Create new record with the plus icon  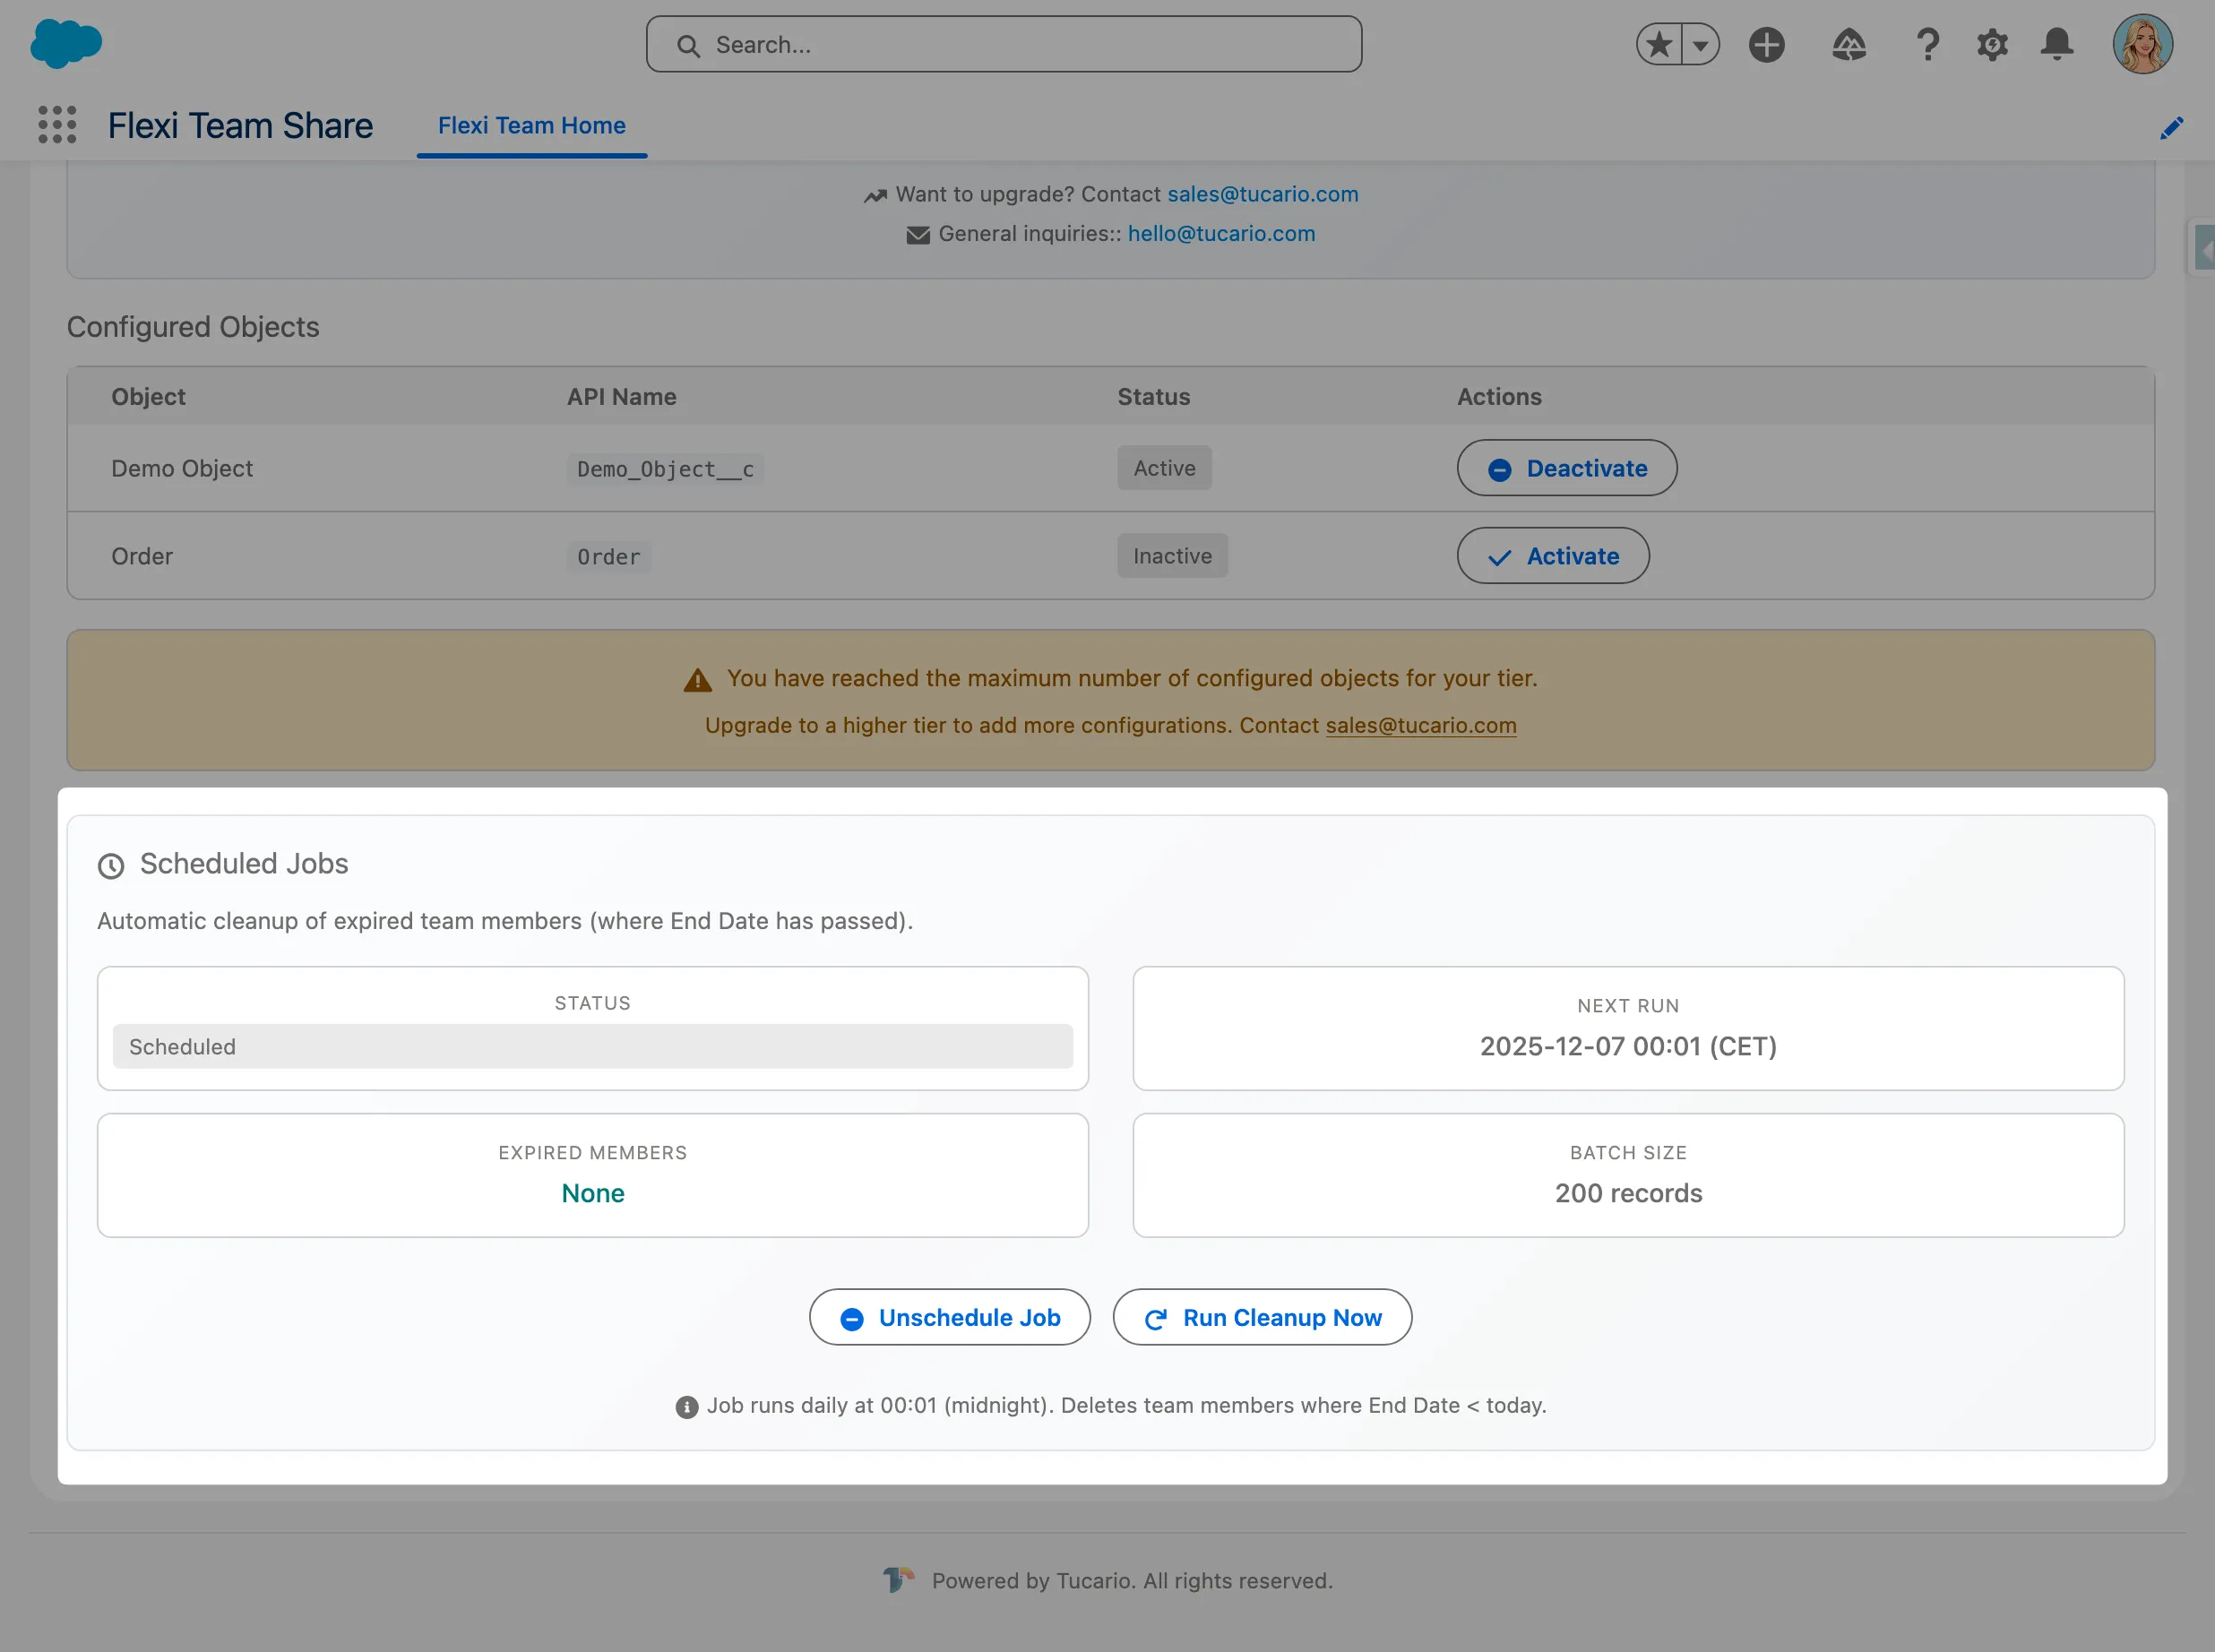[1766, 44]
